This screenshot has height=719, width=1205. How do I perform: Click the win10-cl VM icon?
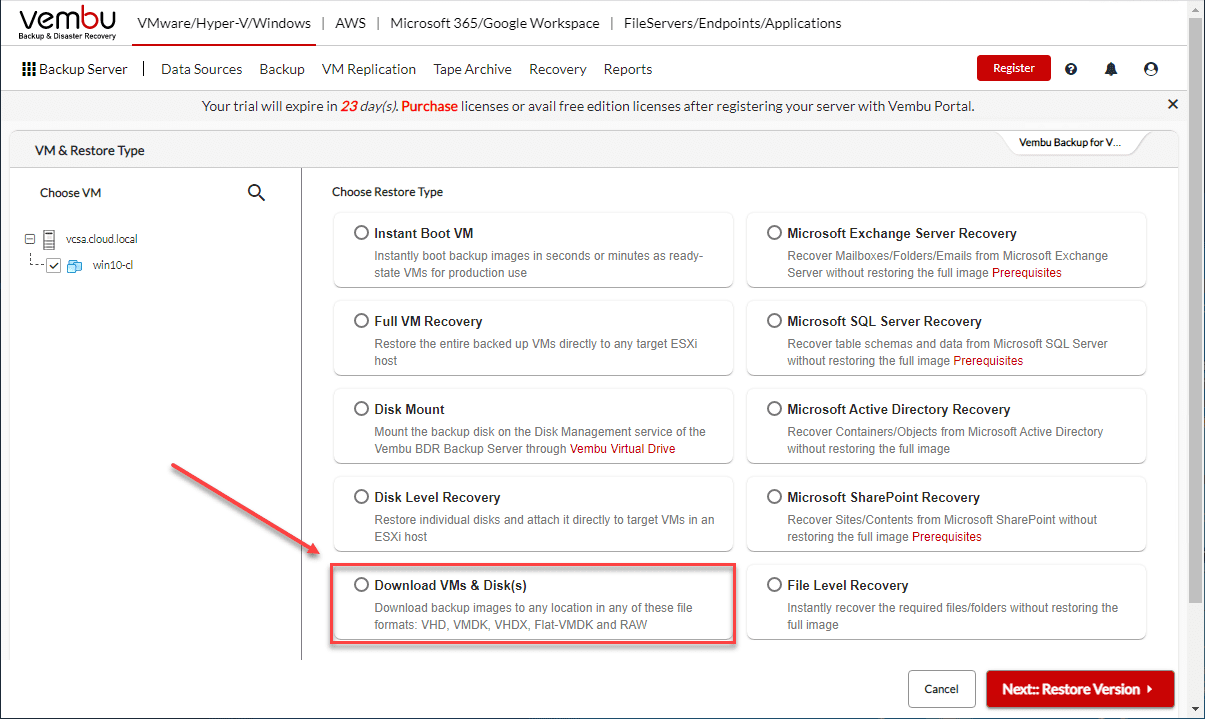74,267
